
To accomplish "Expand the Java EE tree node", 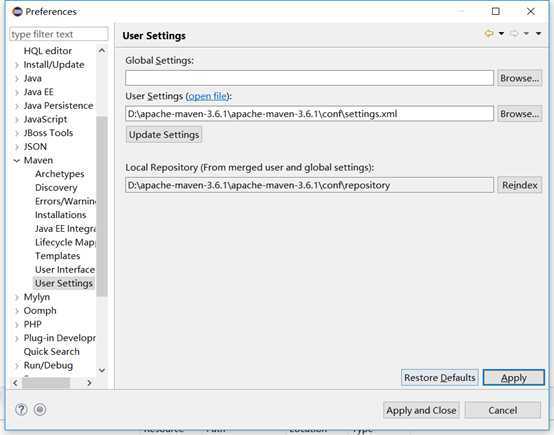I will tap(17, 92).
